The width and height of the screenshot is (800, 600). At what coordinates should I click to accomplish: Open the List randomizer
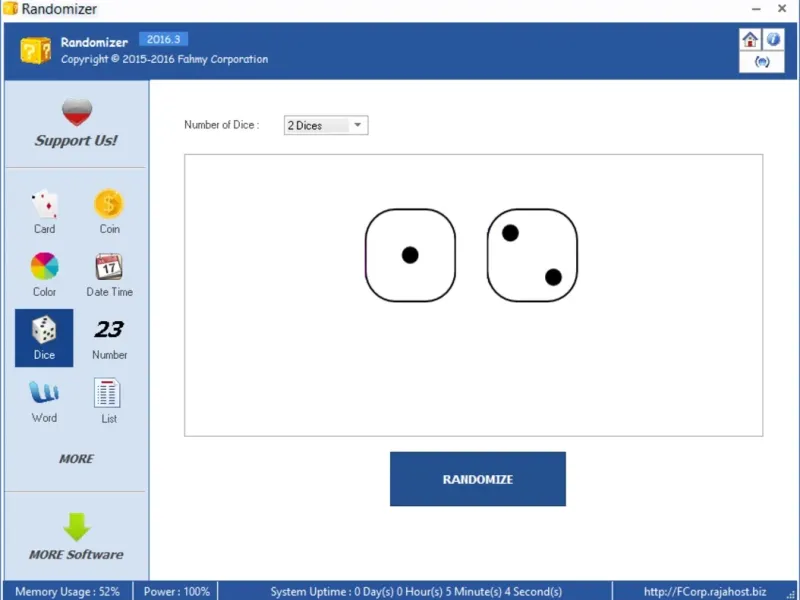(108, 401)
